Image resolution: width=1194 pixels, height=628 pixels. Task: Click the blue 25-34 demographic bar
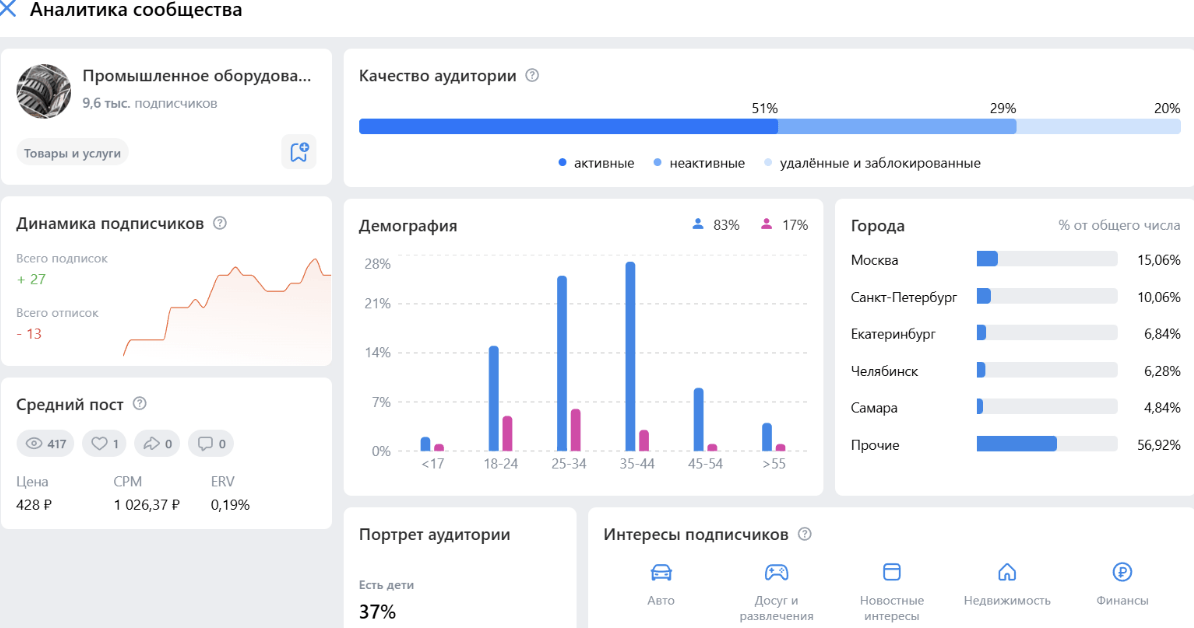(x=562, y=363)
